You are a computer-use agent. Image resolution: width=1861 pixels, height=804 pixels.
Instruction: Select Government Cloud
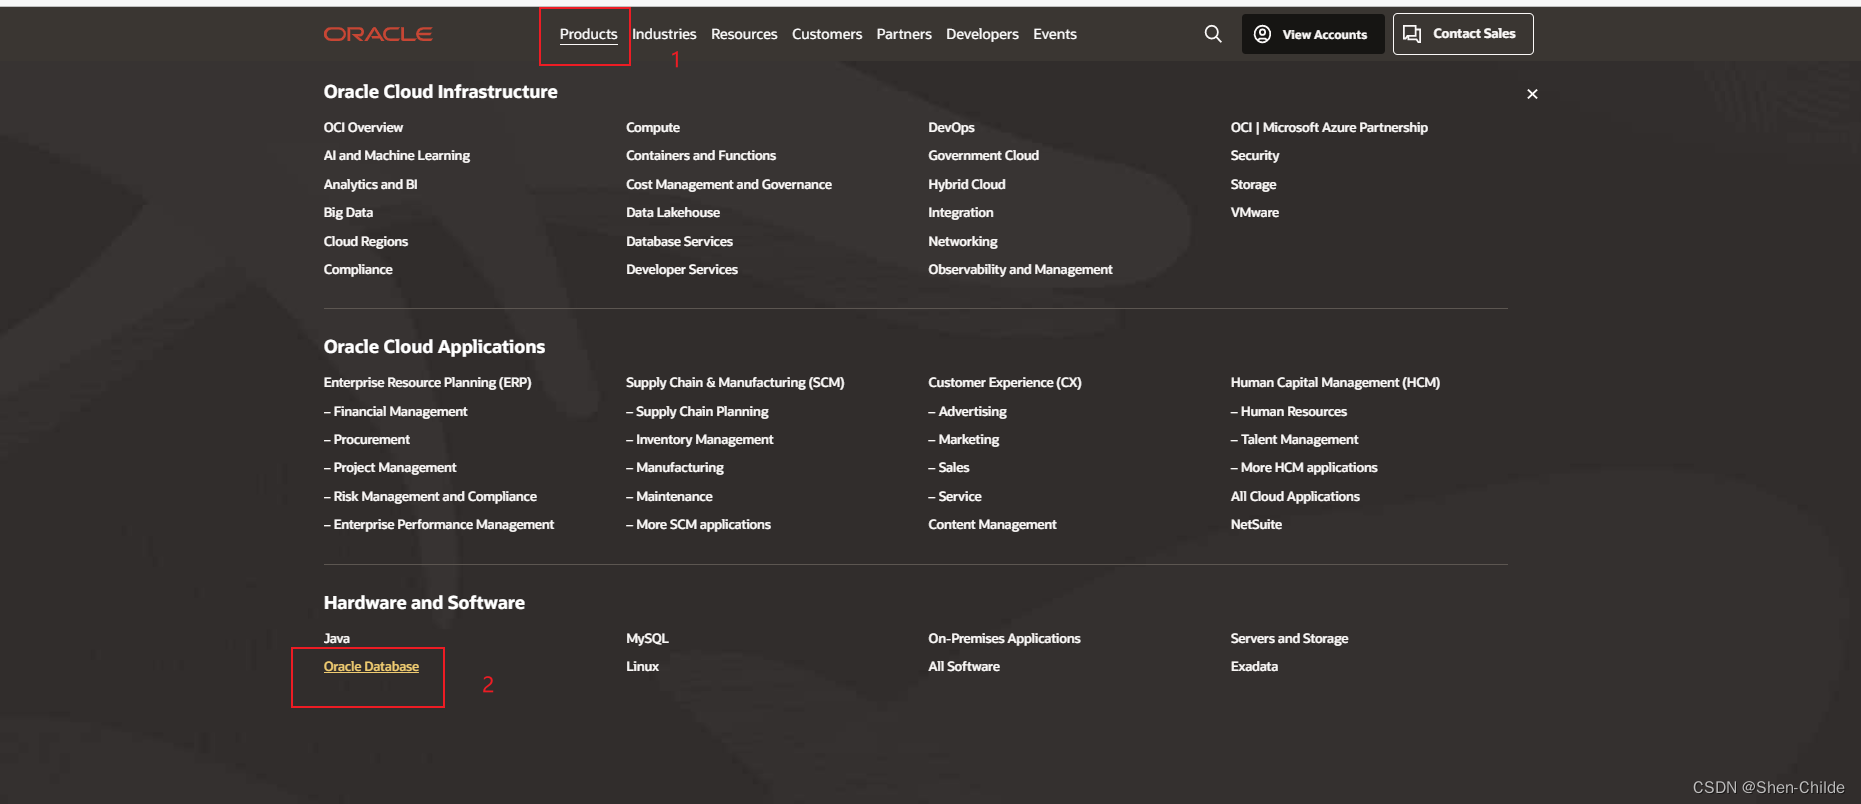coord(983,155)
